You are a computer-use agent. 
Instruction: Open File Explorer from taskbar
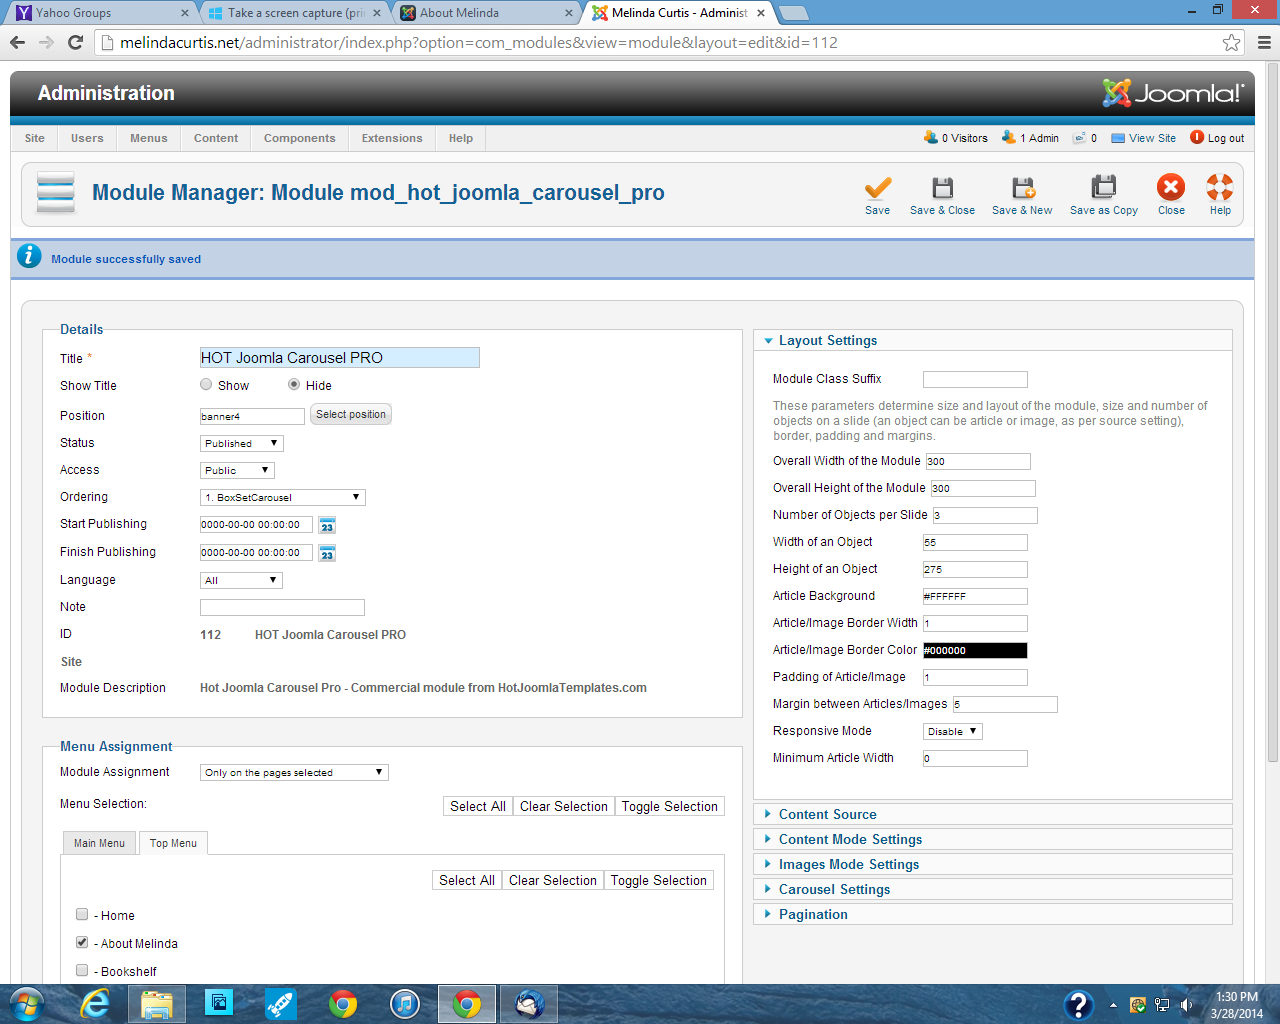pos(157,1004)
